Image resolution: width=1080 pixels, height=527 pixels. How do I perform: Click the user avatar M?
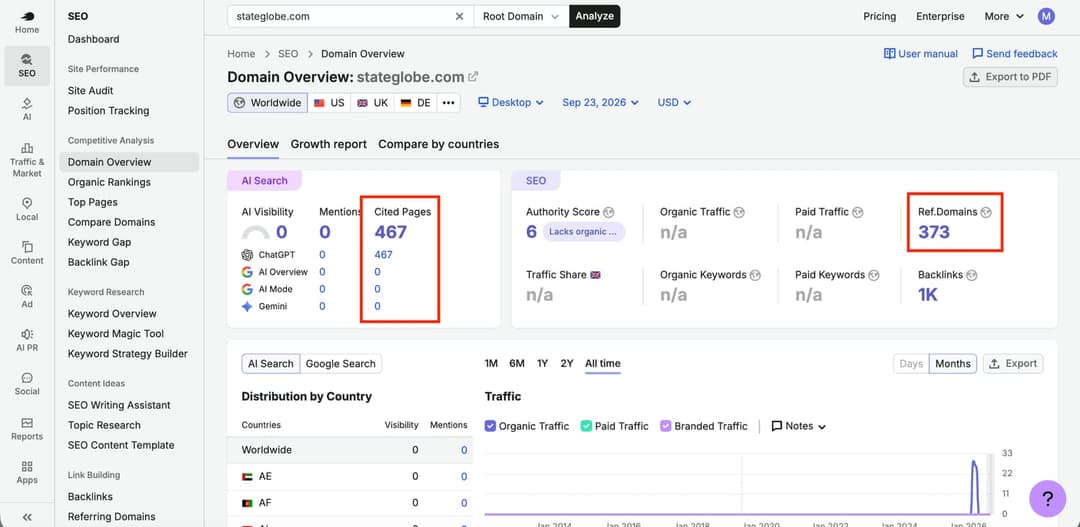point(1046,17)
